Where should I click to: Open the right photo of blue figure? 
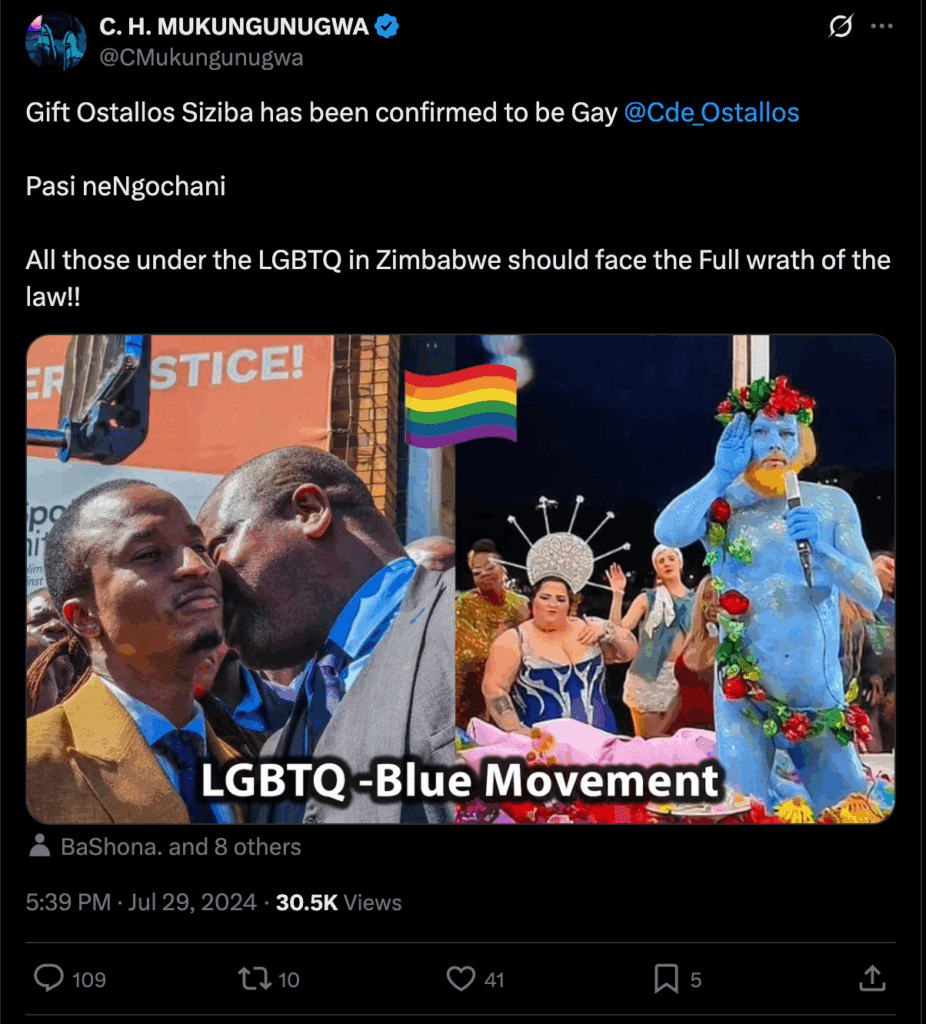pyautogui.click(x=675, y=579)
